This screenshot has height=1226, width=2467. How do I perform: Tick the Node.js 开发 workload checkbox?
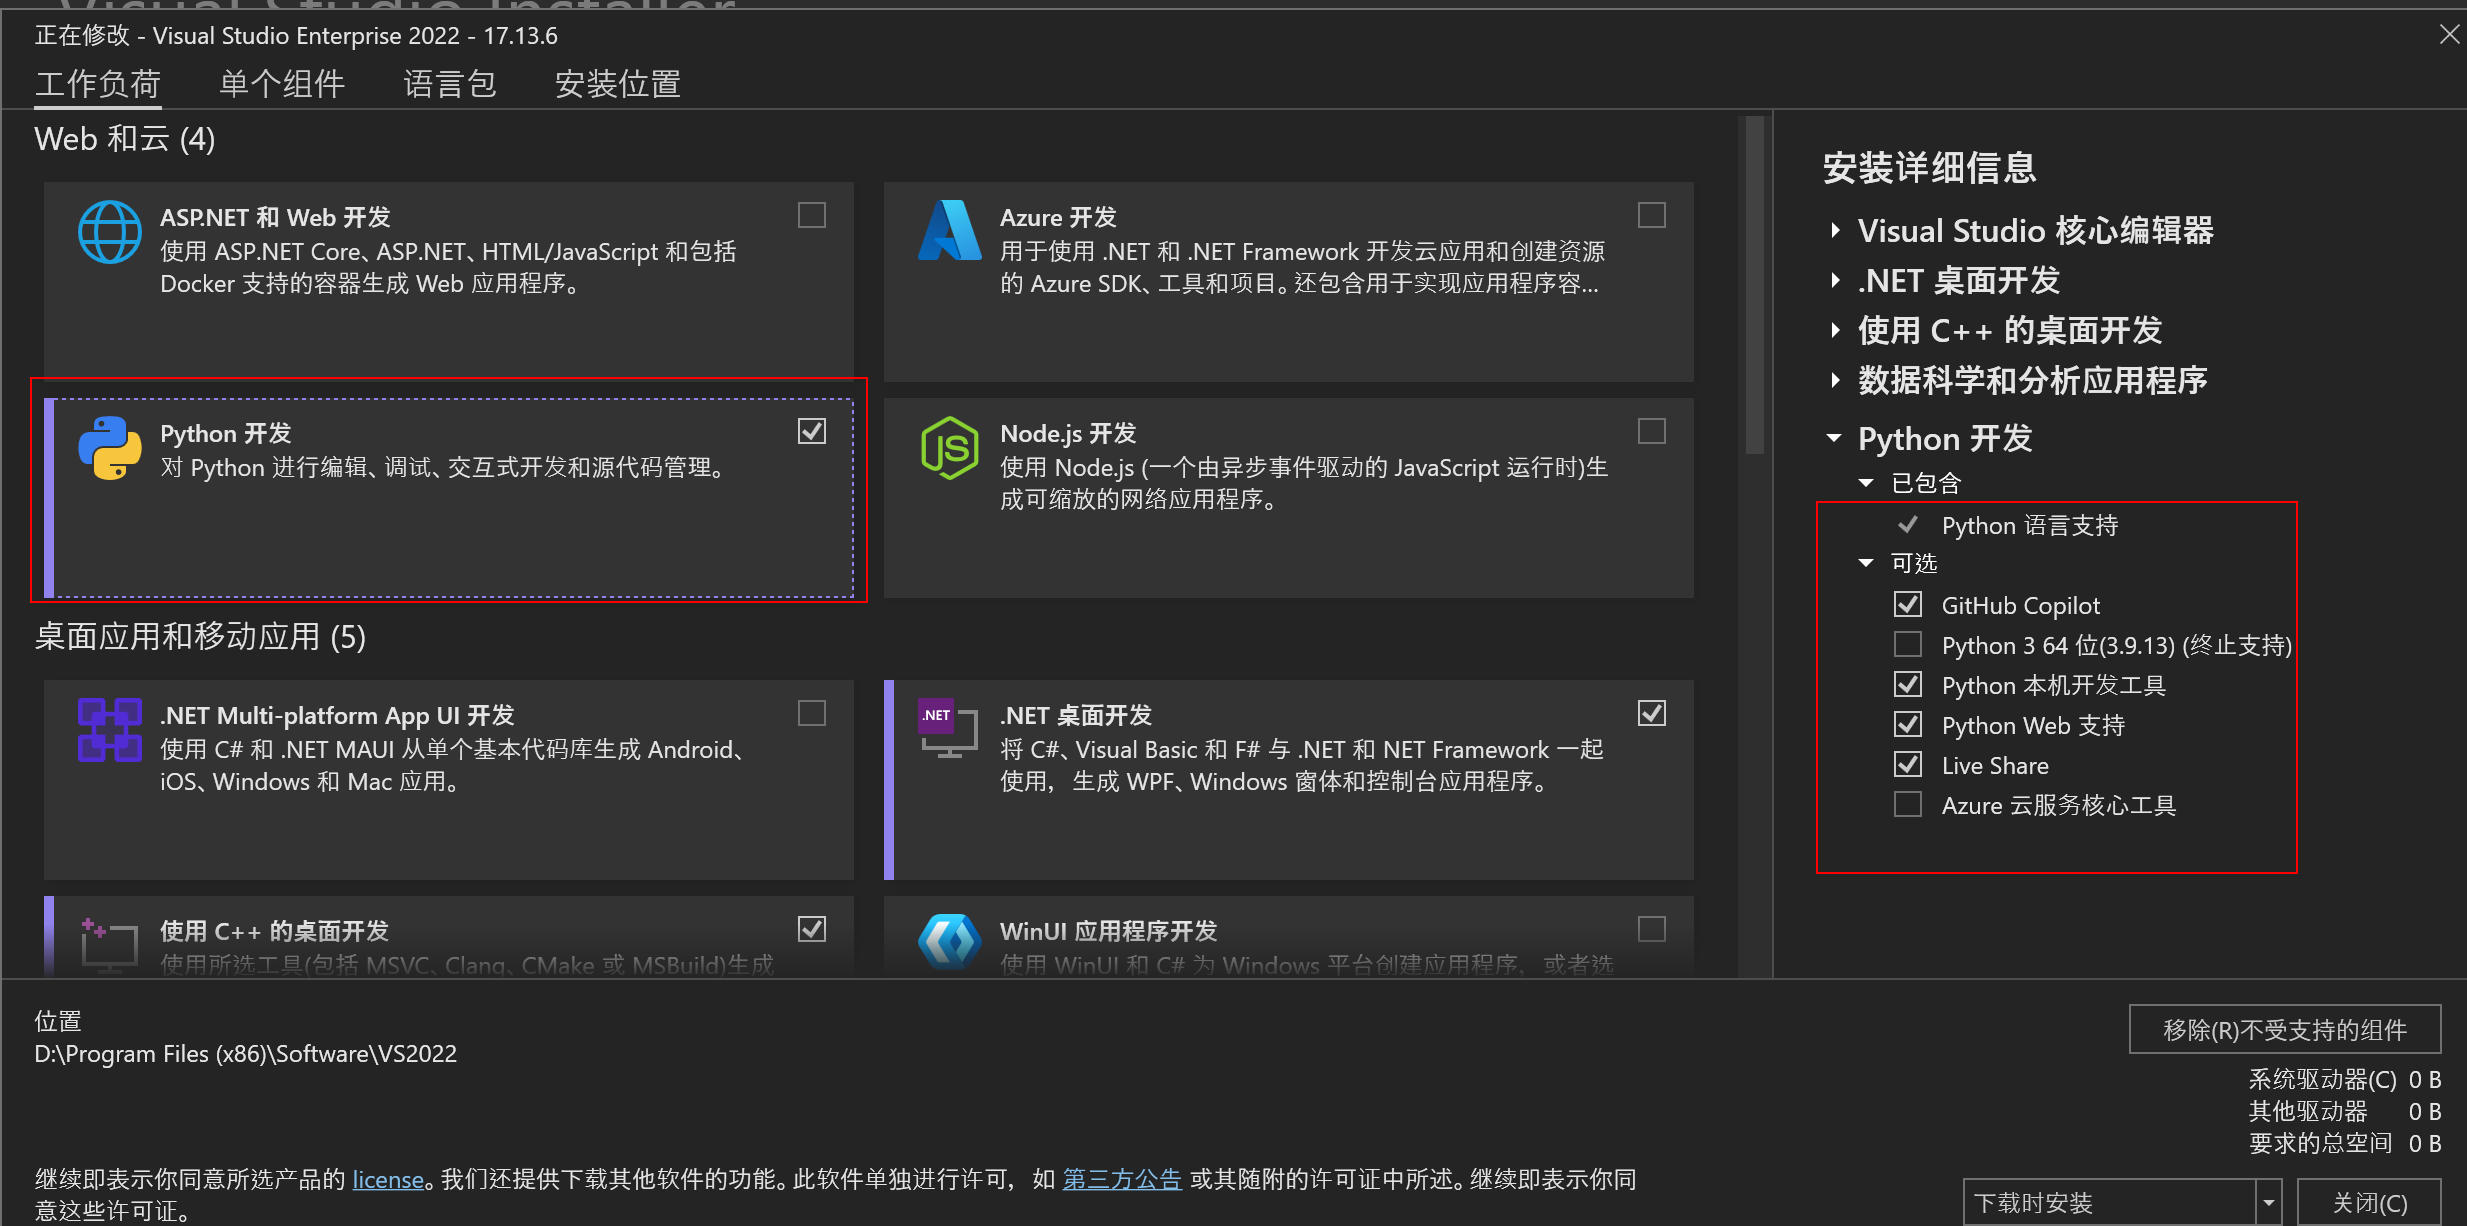tap(1651, 432)
